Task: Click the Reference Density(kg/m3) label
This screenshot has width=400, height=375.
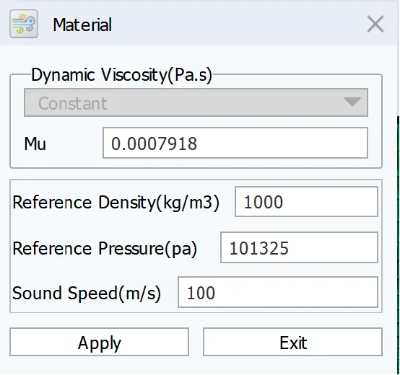Action: [x=116, y=202]
